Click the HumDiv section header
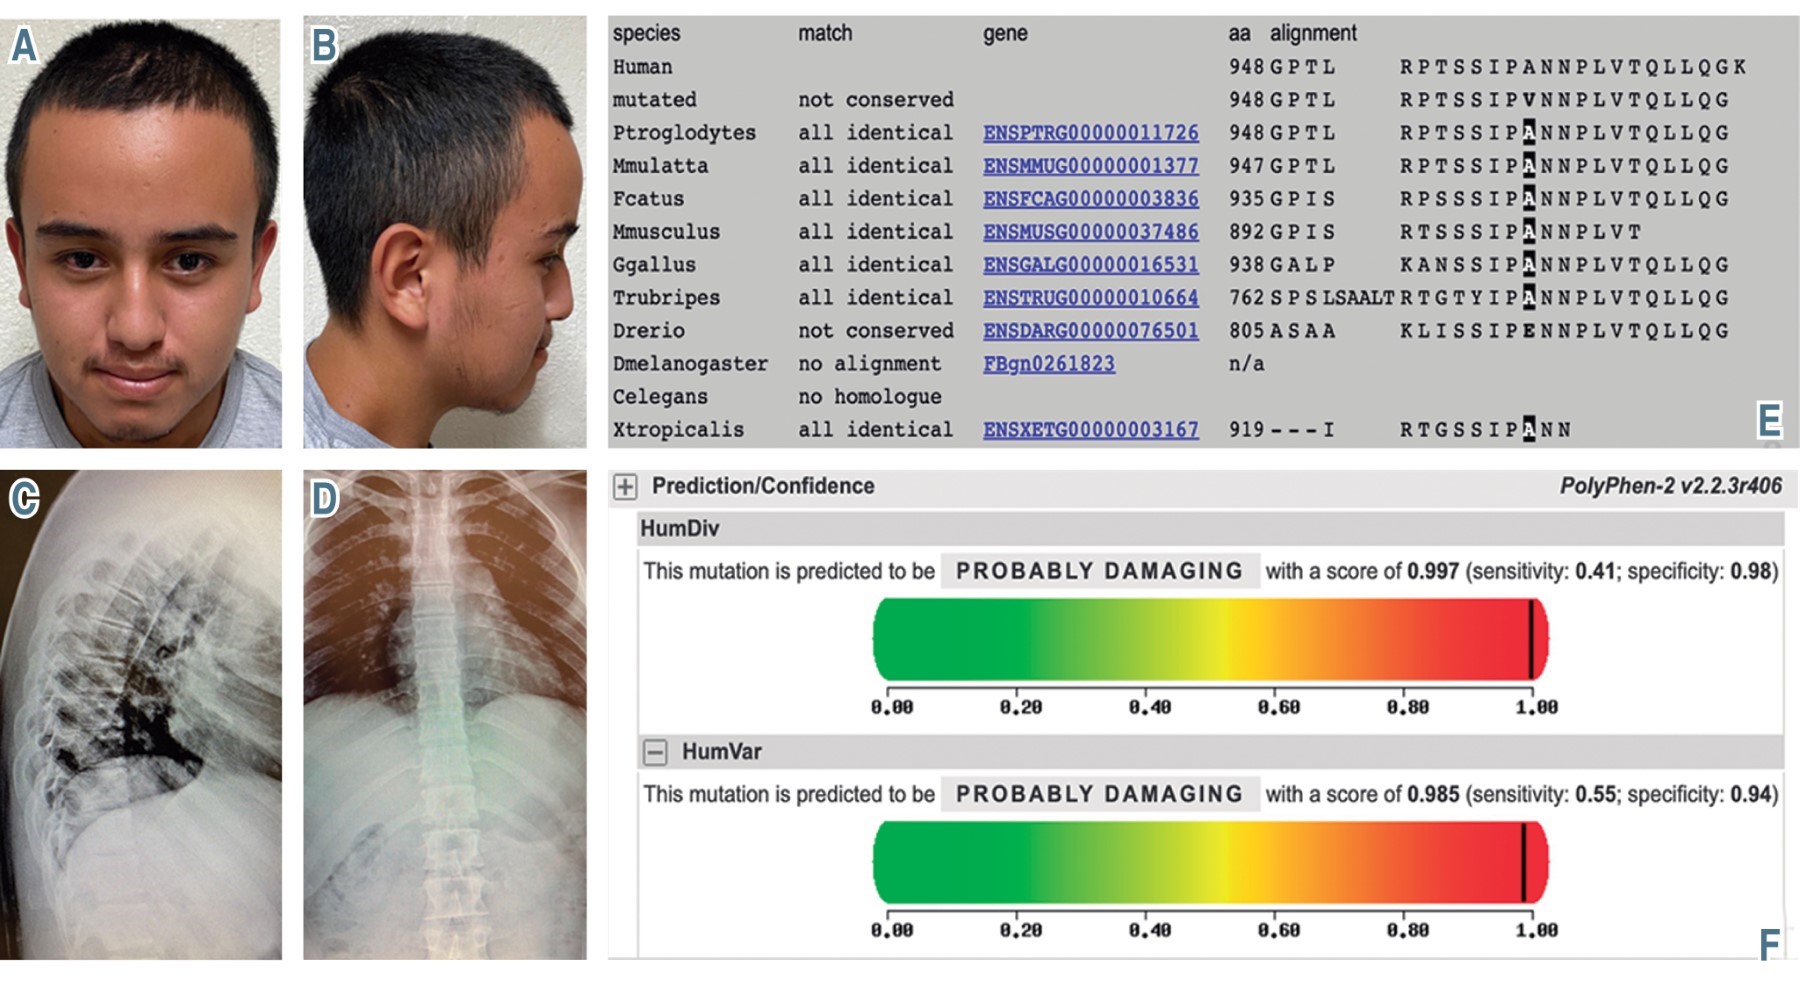This screenshot has height=995, width=1800. 680,529
